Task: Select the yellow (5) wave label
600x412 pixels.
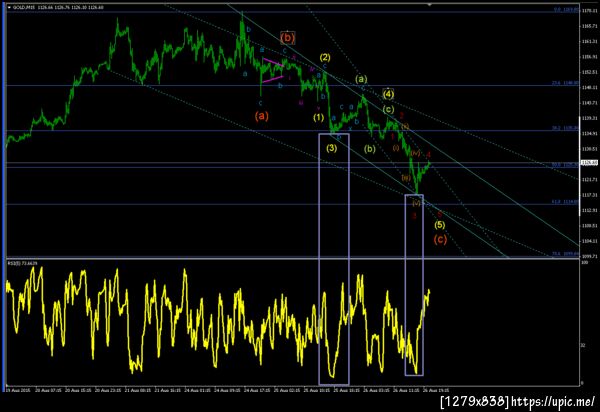Action: click(440, 225)
